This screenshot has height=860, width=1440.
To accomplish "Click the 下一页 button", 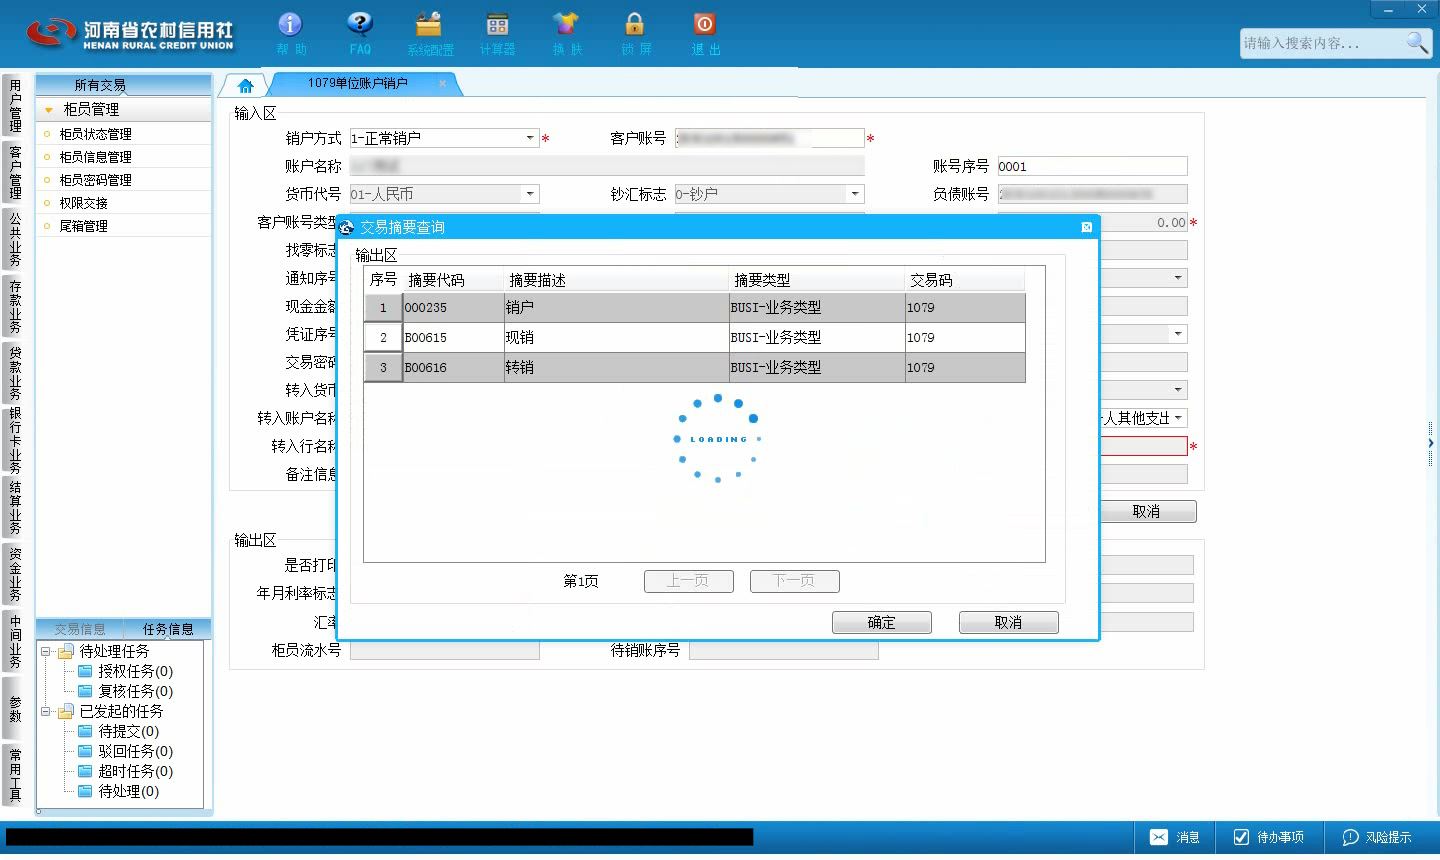I will click(x=794, y=581).
